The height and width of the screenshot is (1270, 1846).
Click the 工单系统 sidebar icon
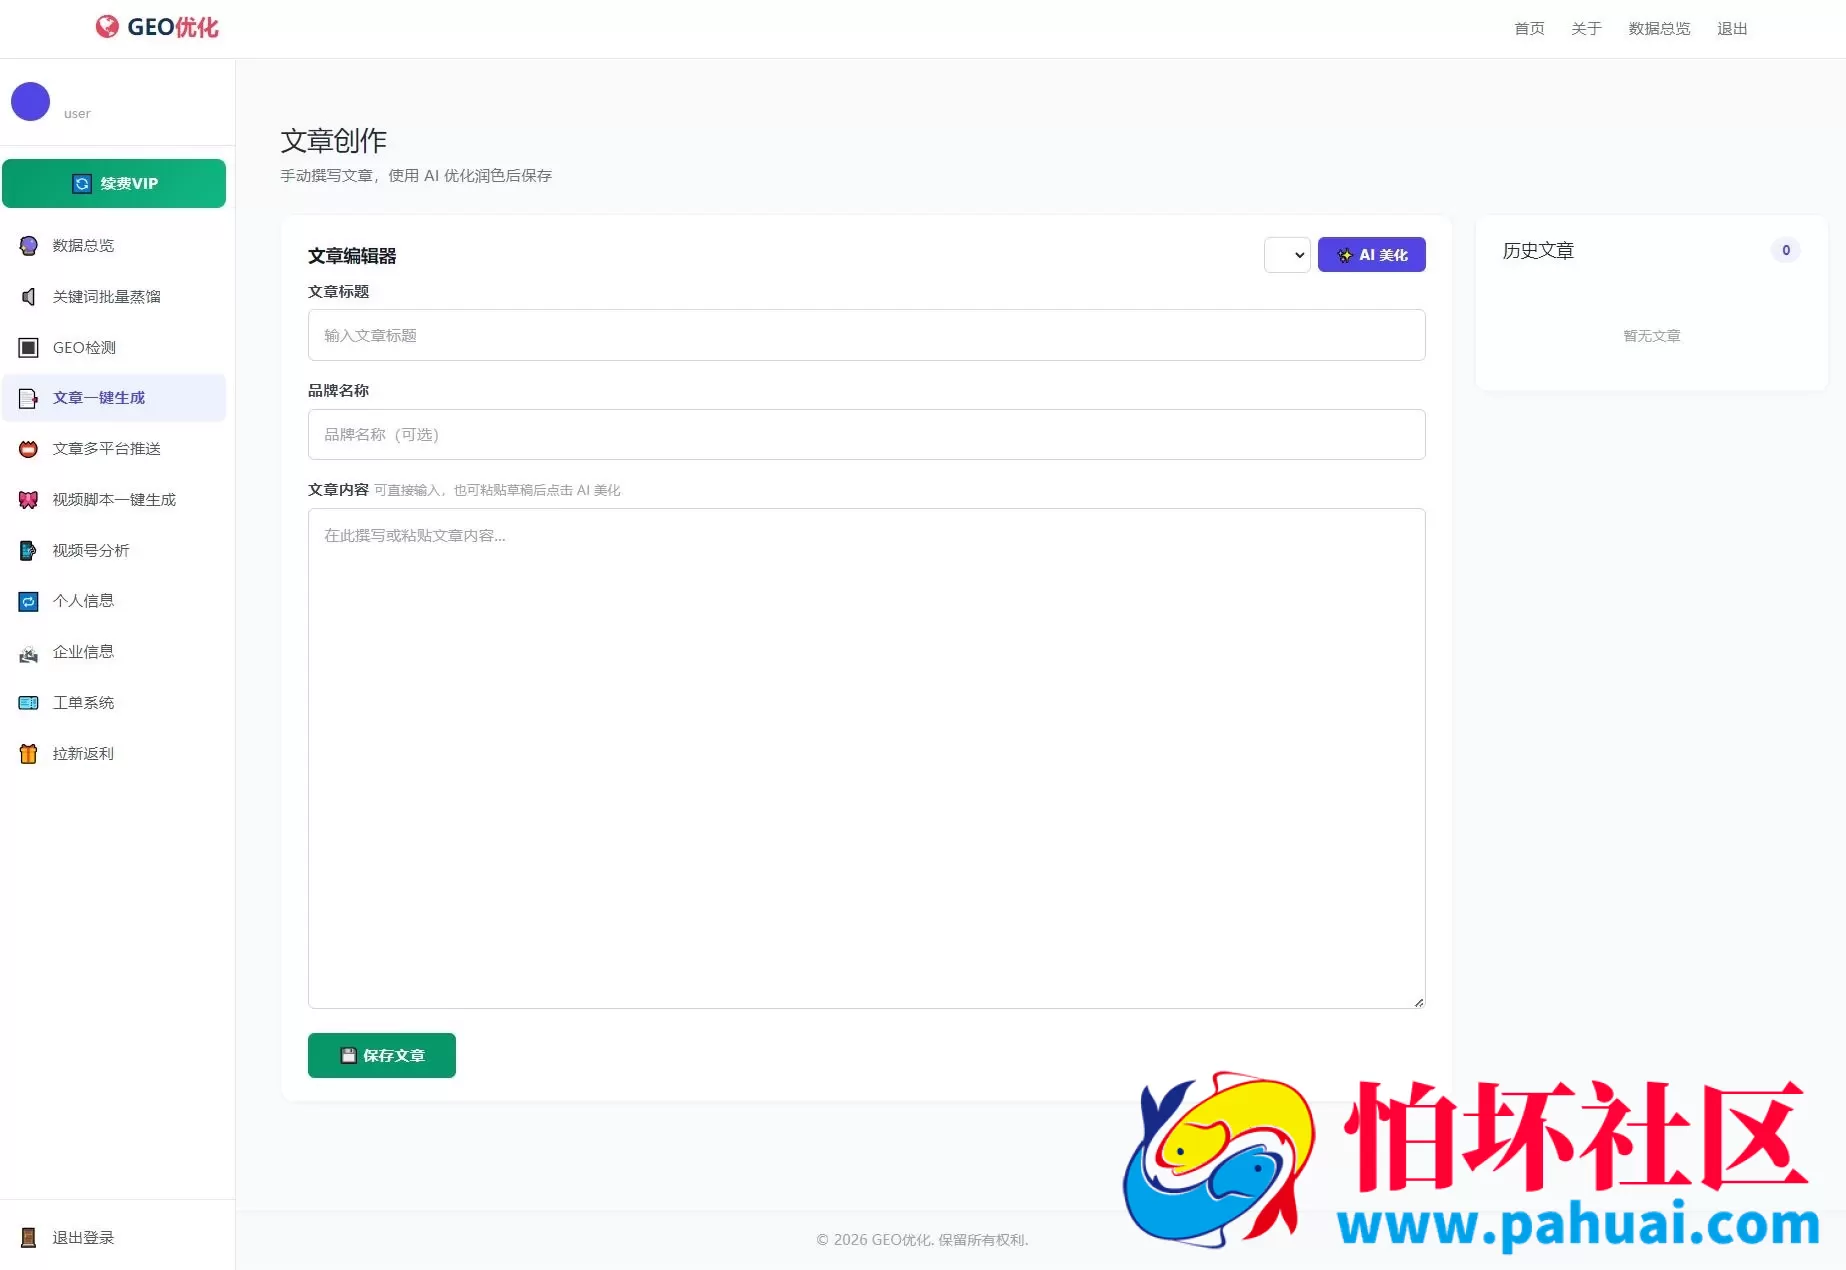tap(28, 703)
